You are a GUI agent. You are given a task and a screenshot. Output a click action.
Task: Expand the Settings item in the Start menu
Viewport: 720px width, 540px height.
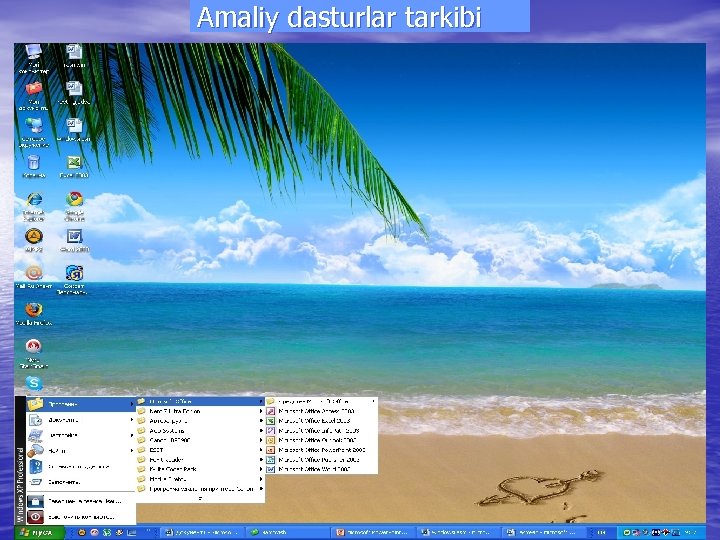(x=81, y=435)
